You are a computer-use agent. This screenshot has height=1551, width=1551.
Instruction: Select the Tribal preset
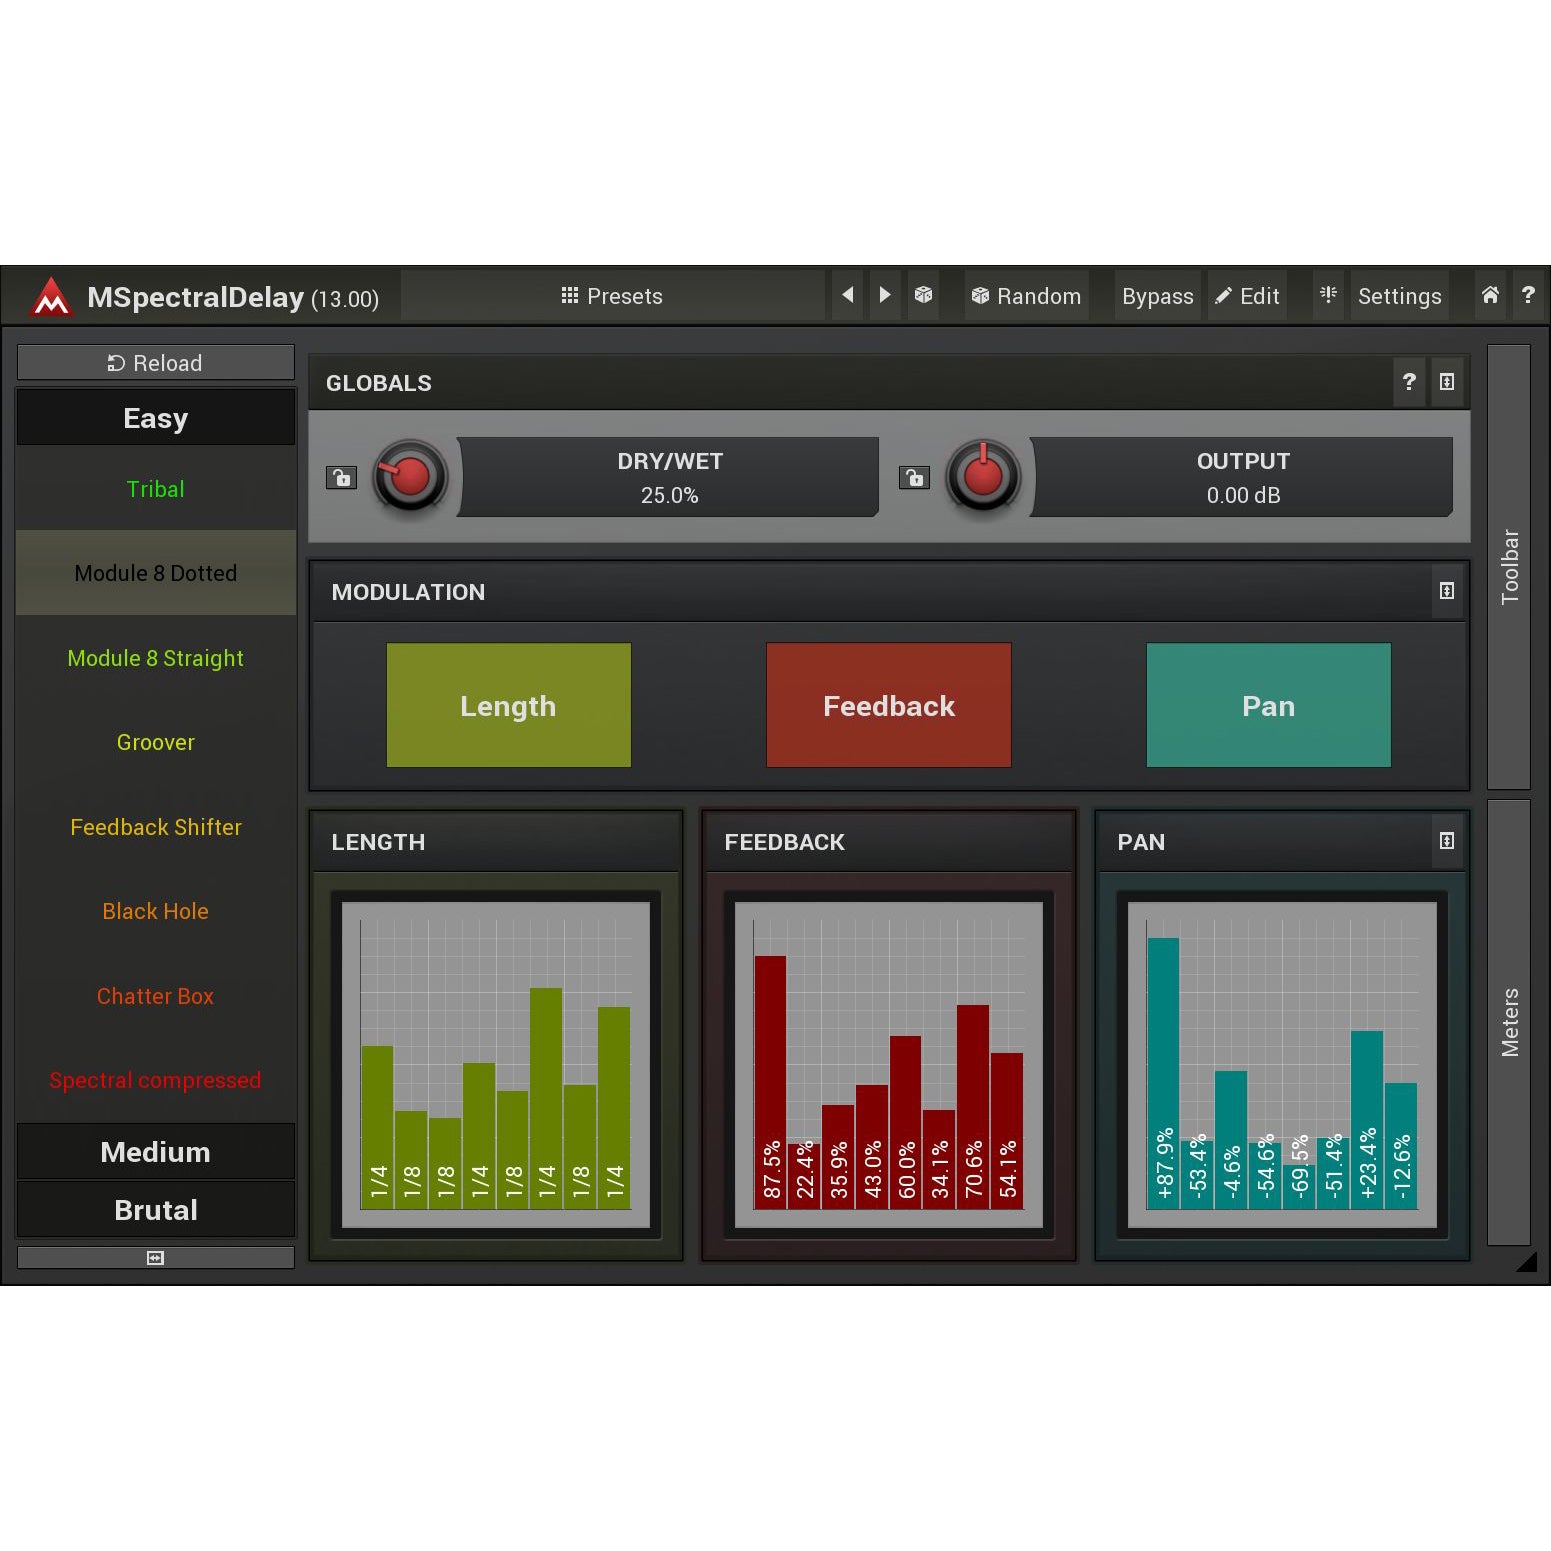[156, 489]
